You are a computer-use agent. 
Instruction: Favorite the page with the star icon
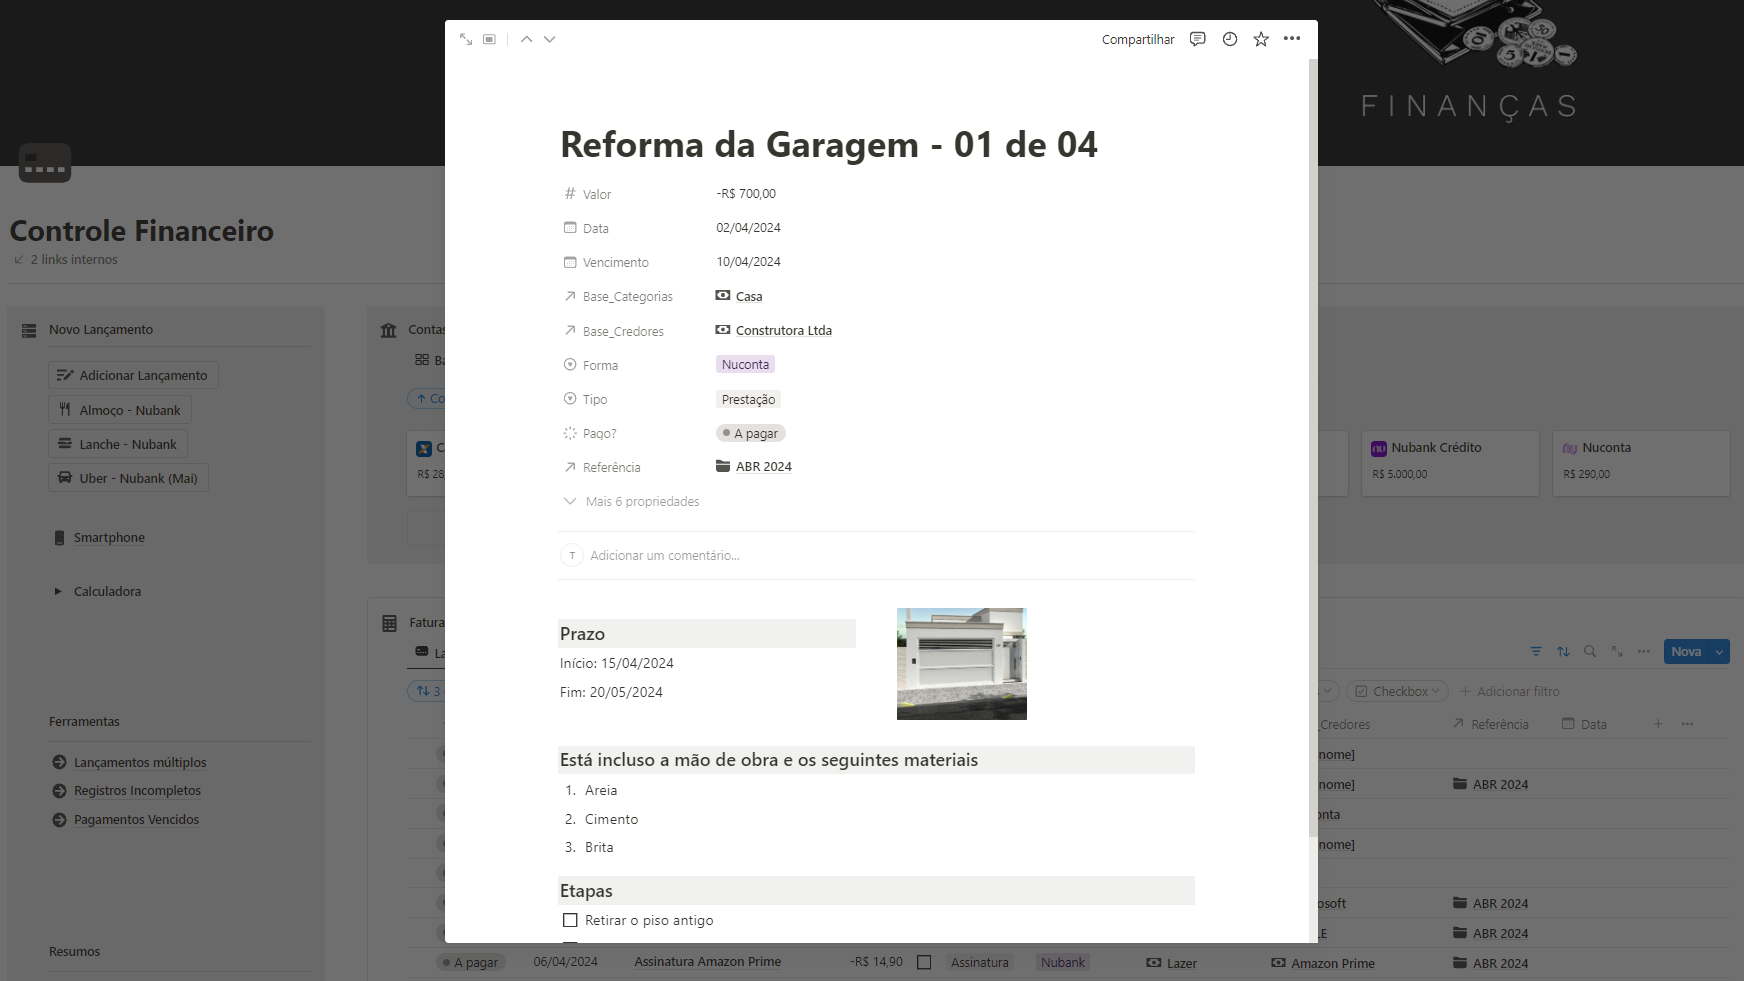coord(1261,39)
